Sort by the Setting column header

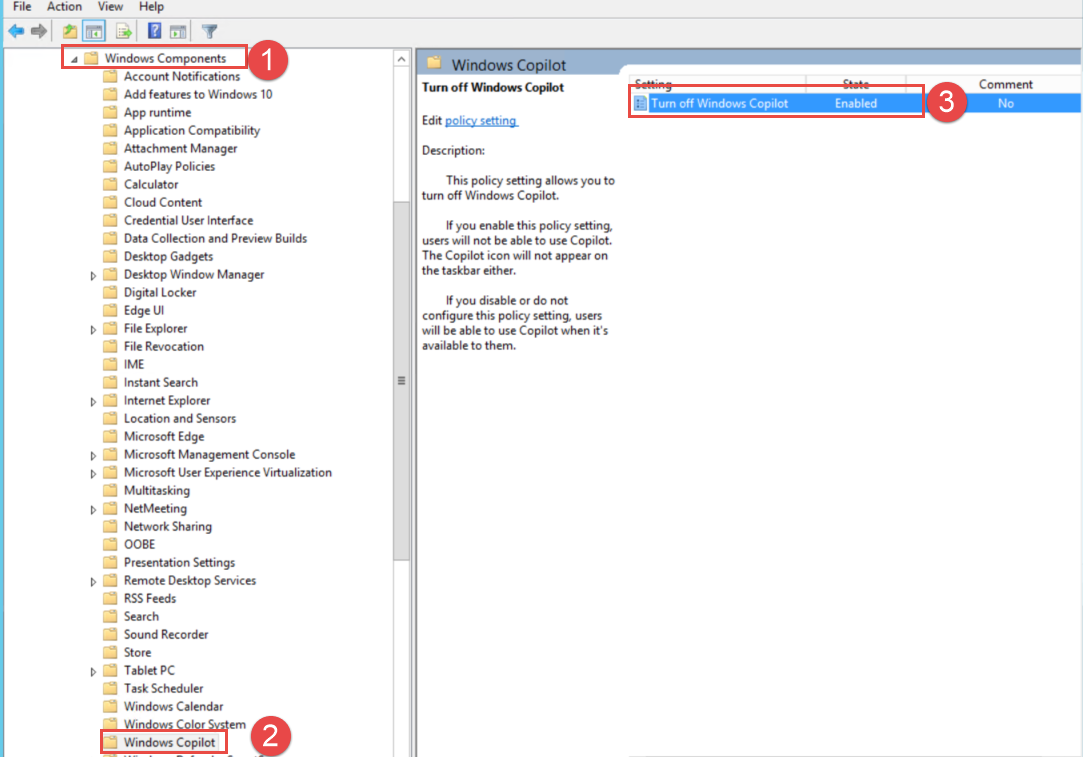pyautogui.click(x=717, y=84)
